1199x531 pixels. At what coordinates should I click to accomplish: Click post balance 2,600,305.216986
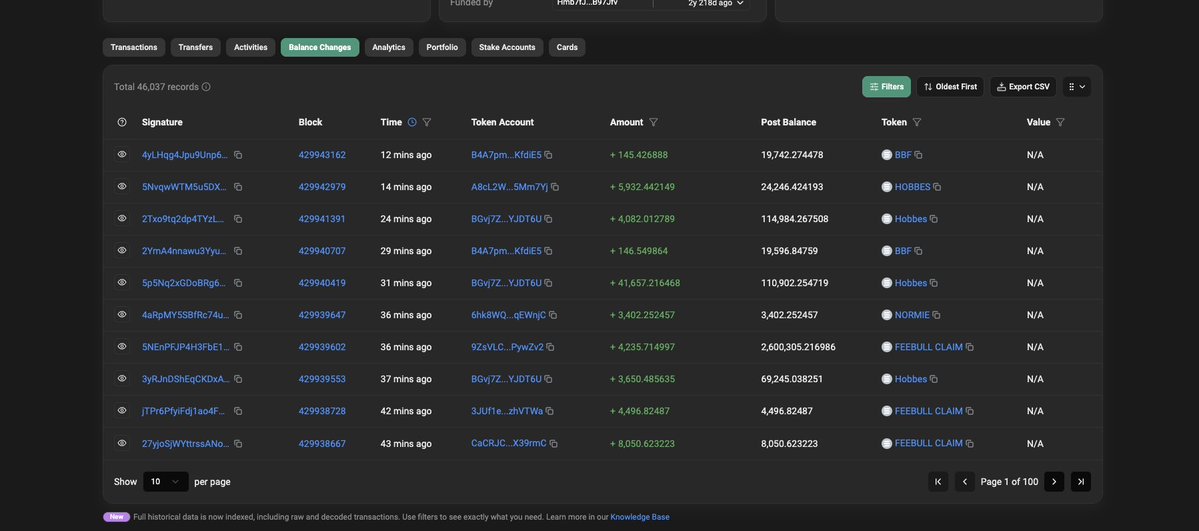pos(798,347)
